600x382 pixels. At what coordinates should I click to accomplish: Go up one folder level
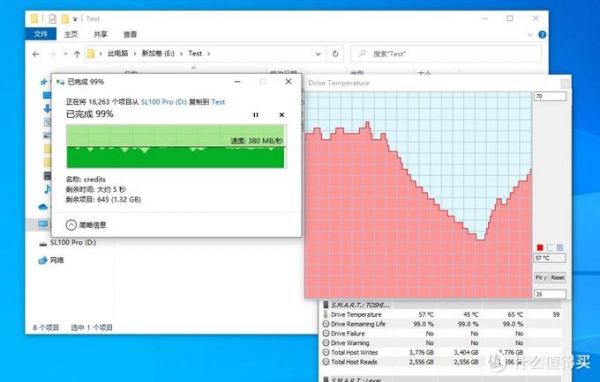click(x=77, y=54)
